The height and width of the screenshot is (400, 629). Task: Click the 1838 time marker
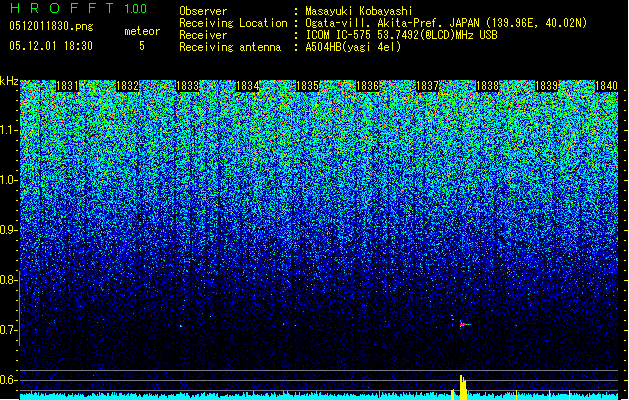pyautogui.click(x=487, y=86)
